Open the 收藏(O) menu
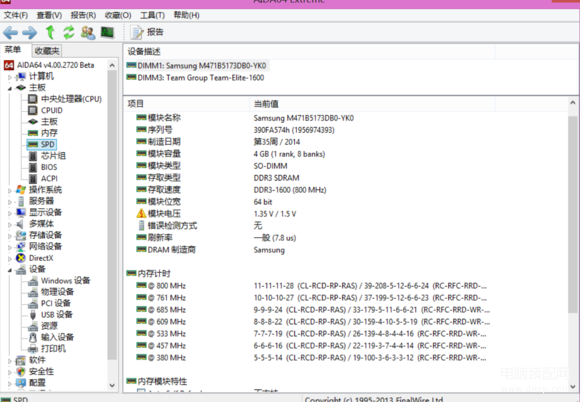The height and width of the screenshot is (402, 580). coord(118,15)
